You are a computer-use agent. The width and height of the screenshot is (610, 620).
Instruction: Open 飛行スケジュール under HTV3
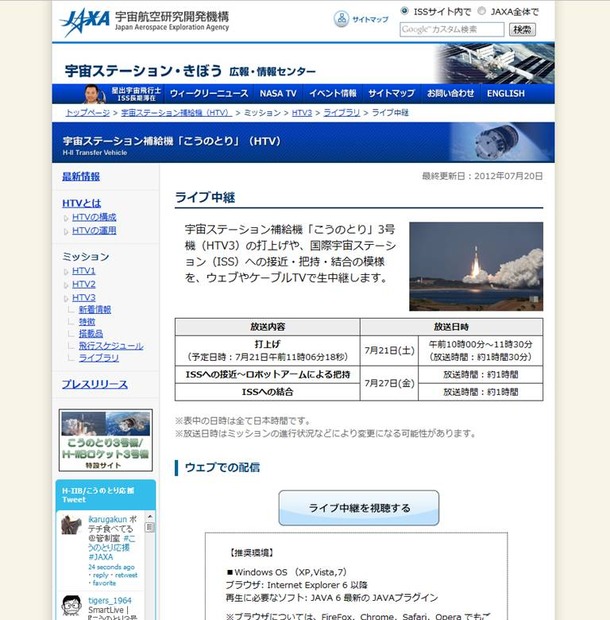111,346
